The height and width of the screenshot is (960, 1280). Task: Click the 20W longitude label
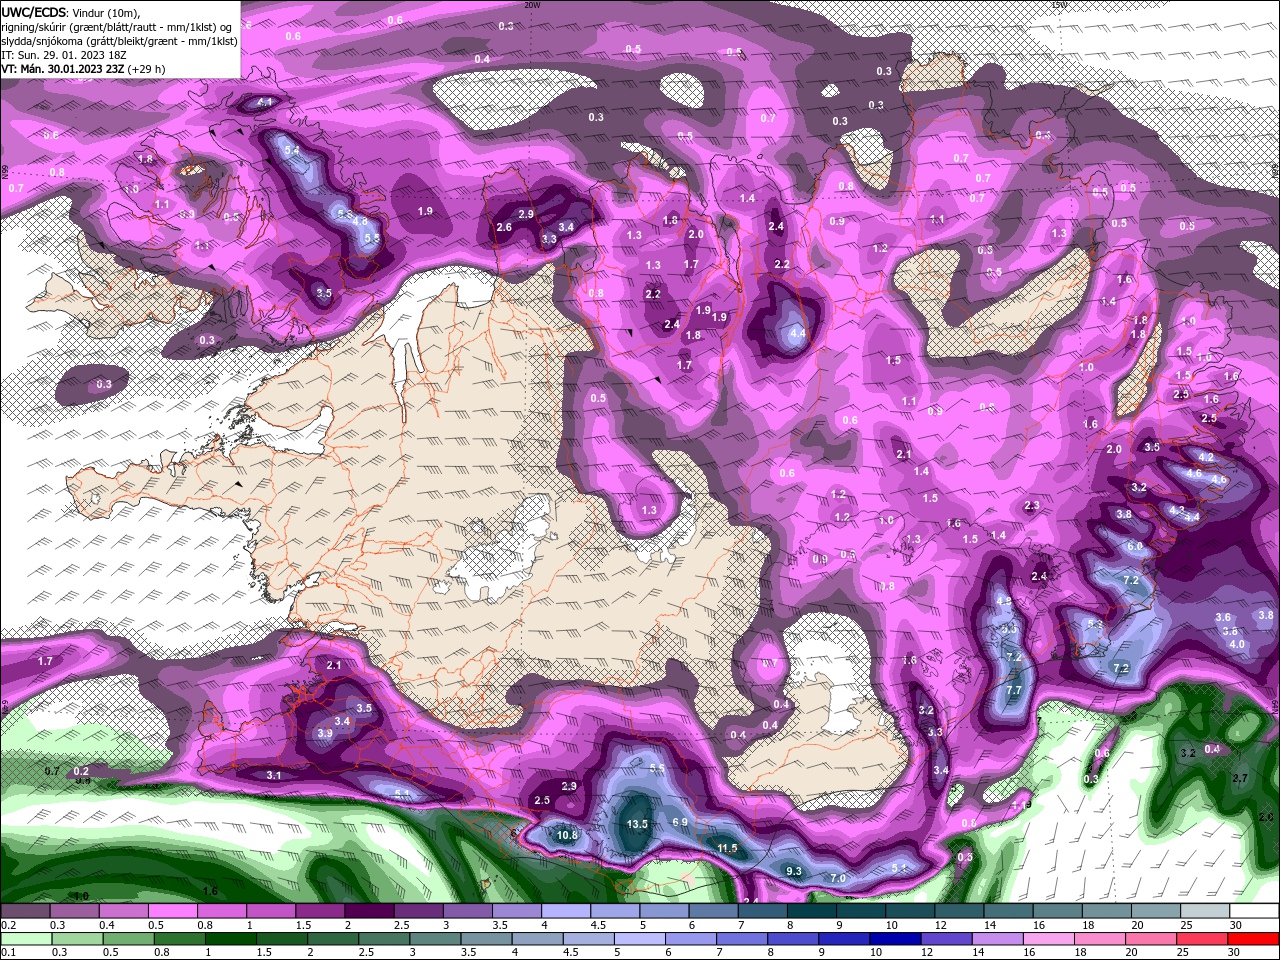pos(532,5)
